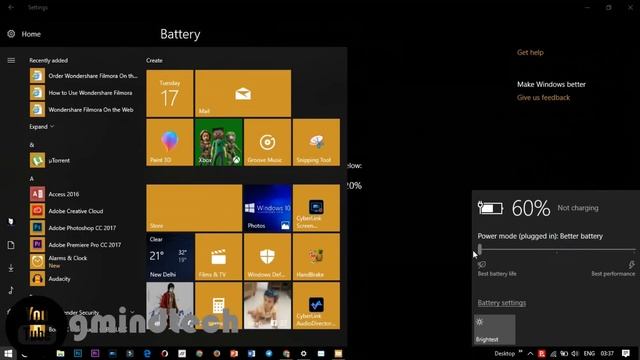The width and height of the screenshot is (640, 360).
Task: Open Opera browser from the taskbar
Action: (x=164, y=353)
